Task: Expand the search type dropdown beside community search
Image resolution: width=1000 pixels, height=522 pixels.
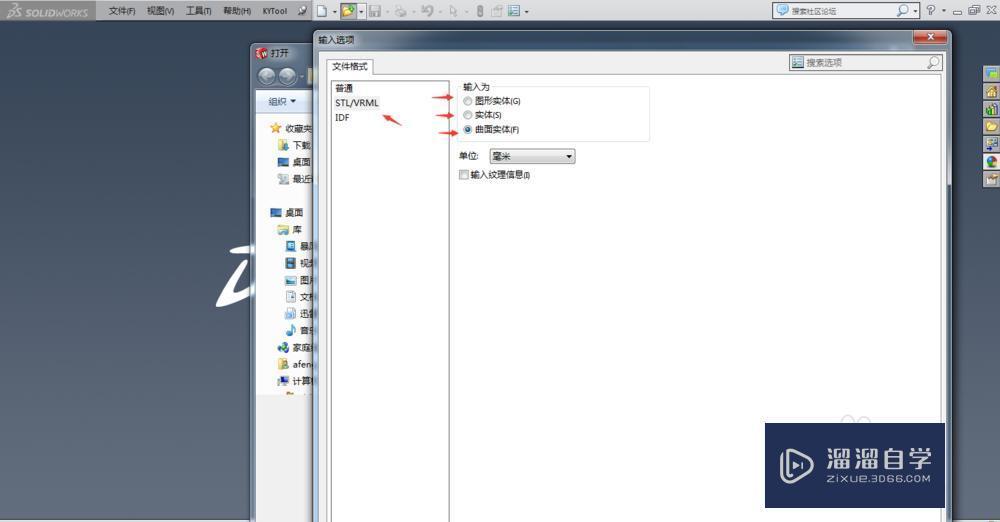Action: (915, 11)
